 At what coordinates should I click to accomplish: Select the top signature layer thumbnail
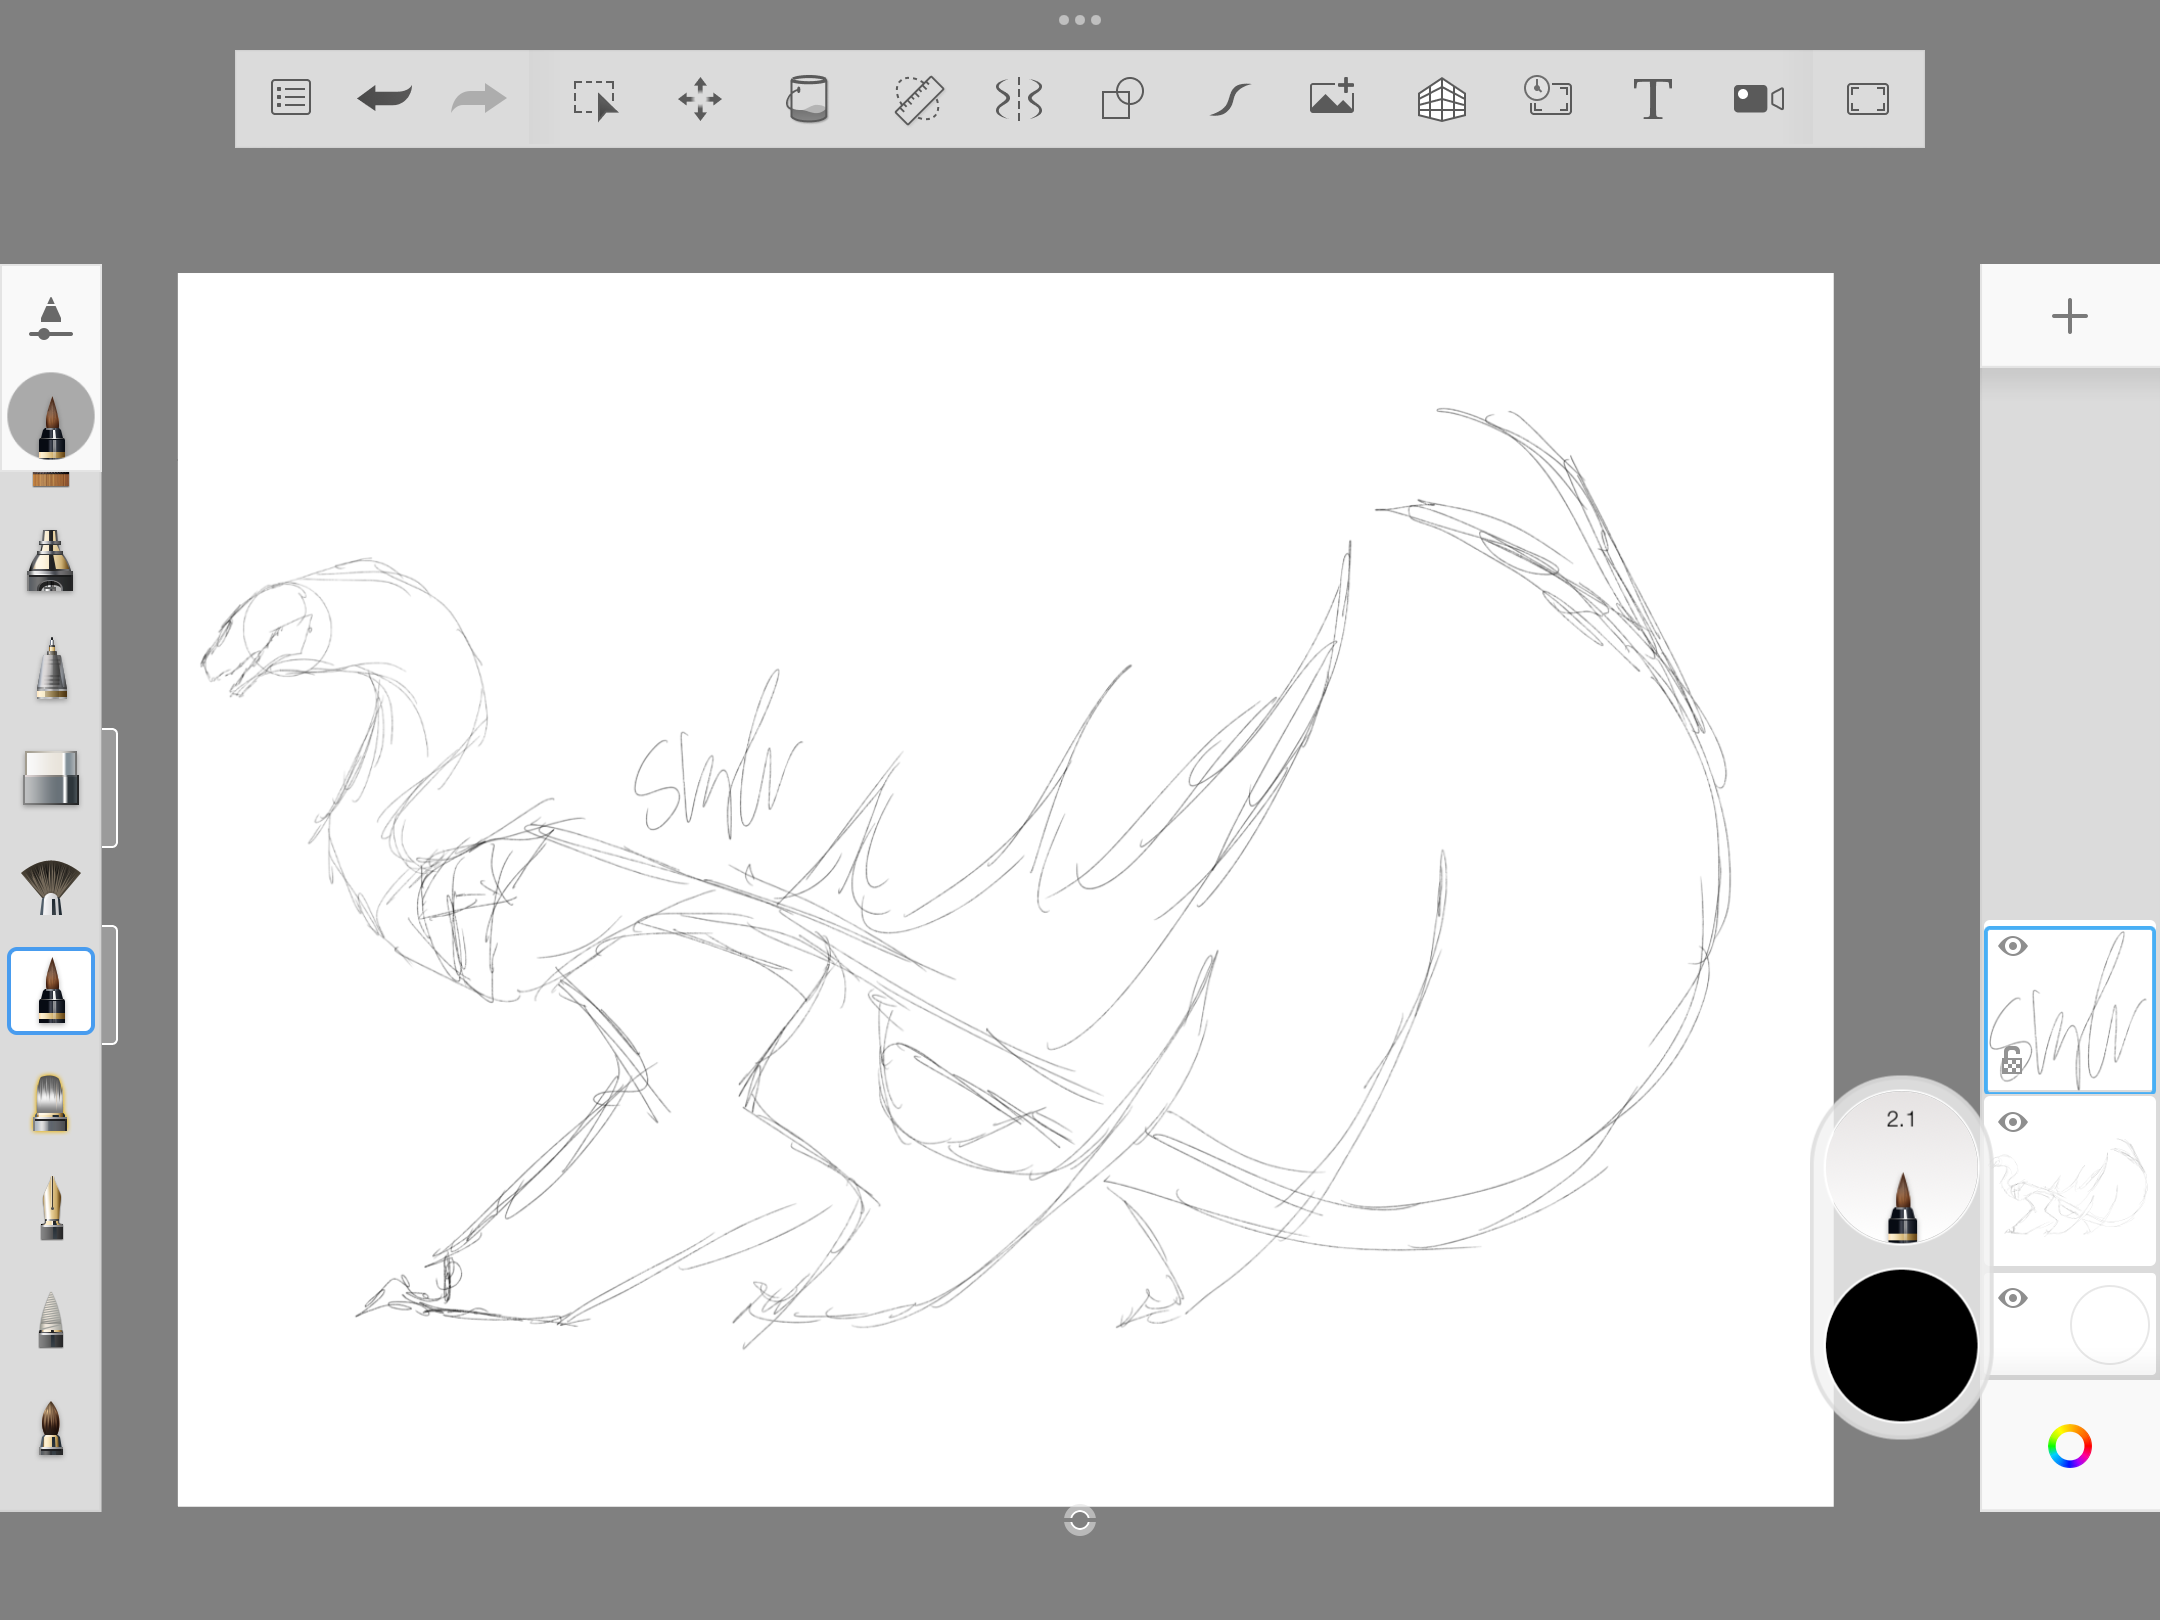coord(2069,1010)
